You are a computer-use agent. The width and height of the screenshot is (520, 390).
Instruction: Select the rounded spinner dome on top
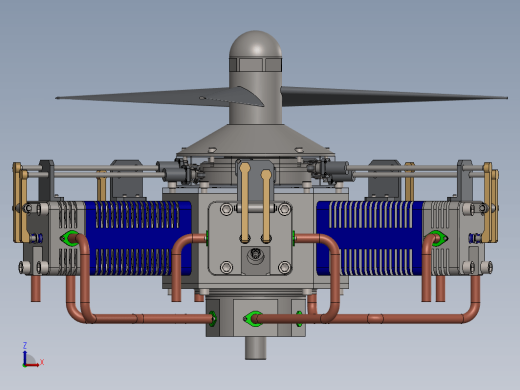[255, 44]
